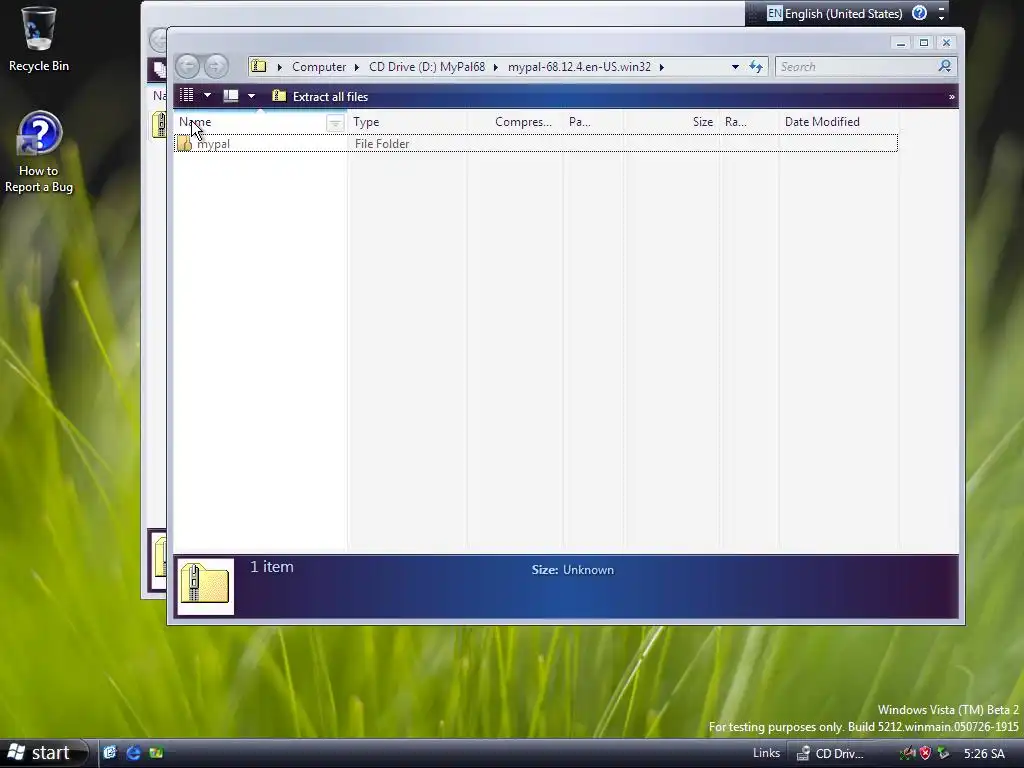This screenshot has height=768, width=1024.
Task: Open How to Report a Bug shortcut
Action: [x=39, y=153]
